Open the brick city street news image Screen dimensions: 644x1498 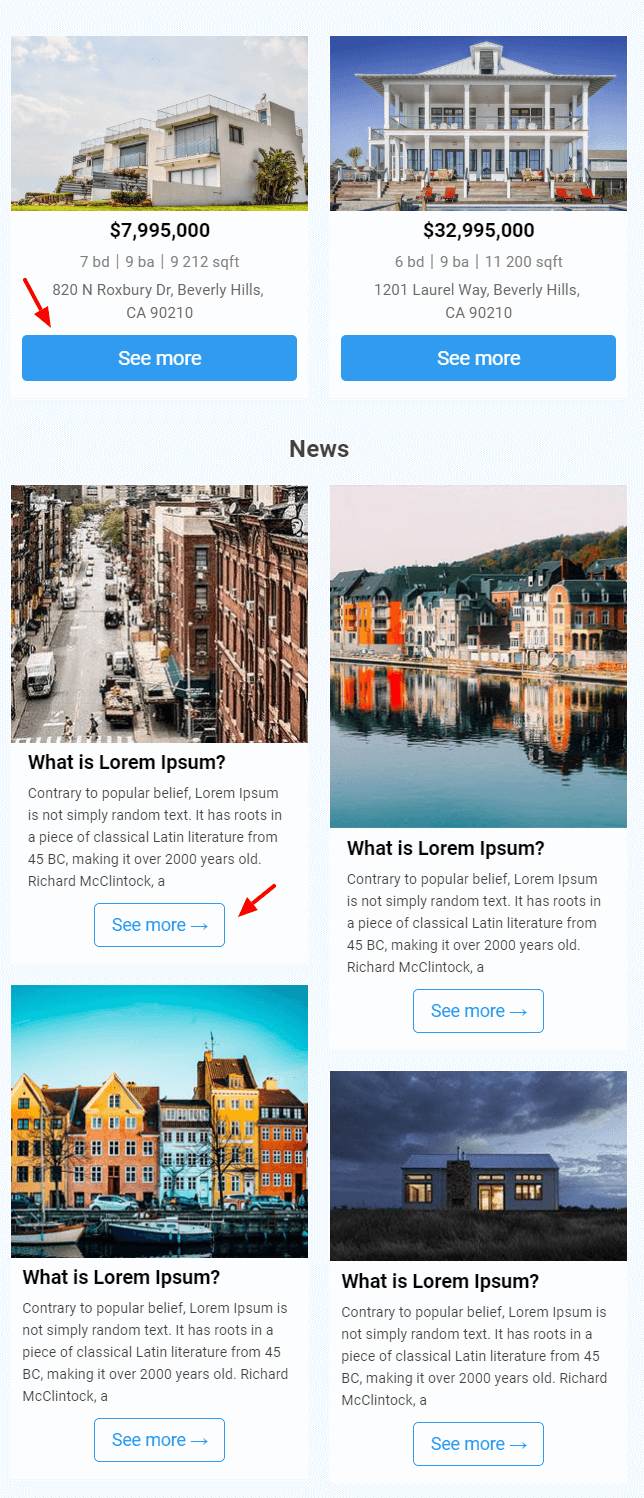pos(159,614)
